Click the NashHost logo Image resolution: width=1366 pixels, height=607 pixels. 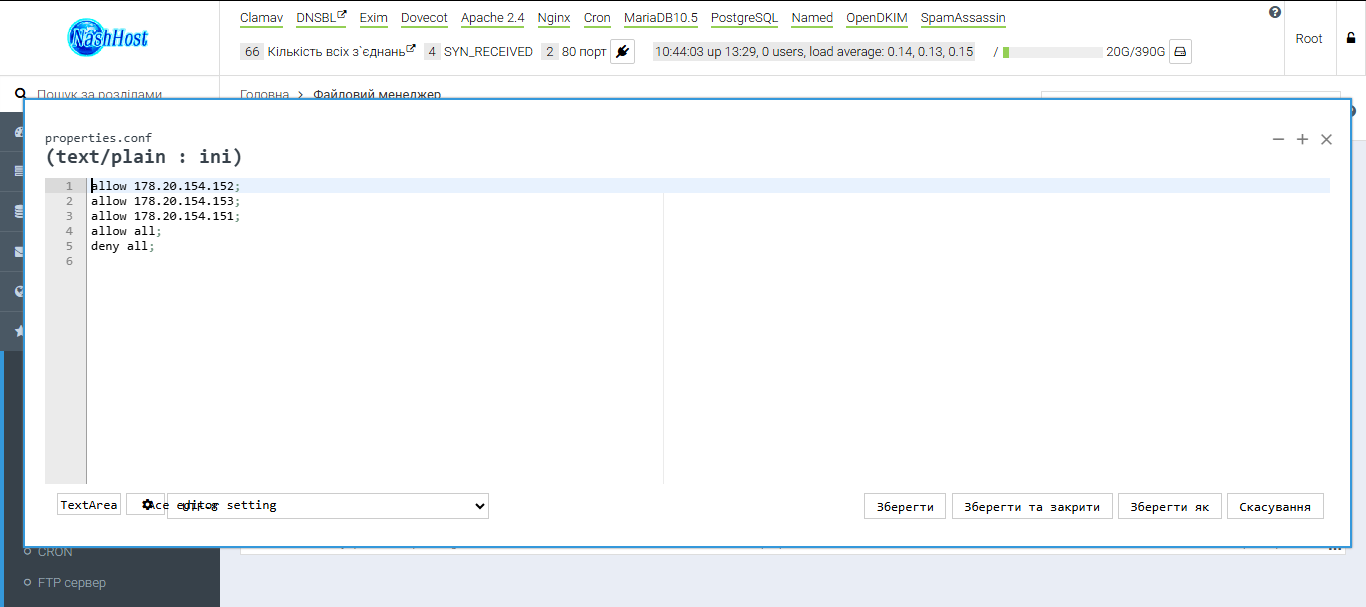pos(107,37)
